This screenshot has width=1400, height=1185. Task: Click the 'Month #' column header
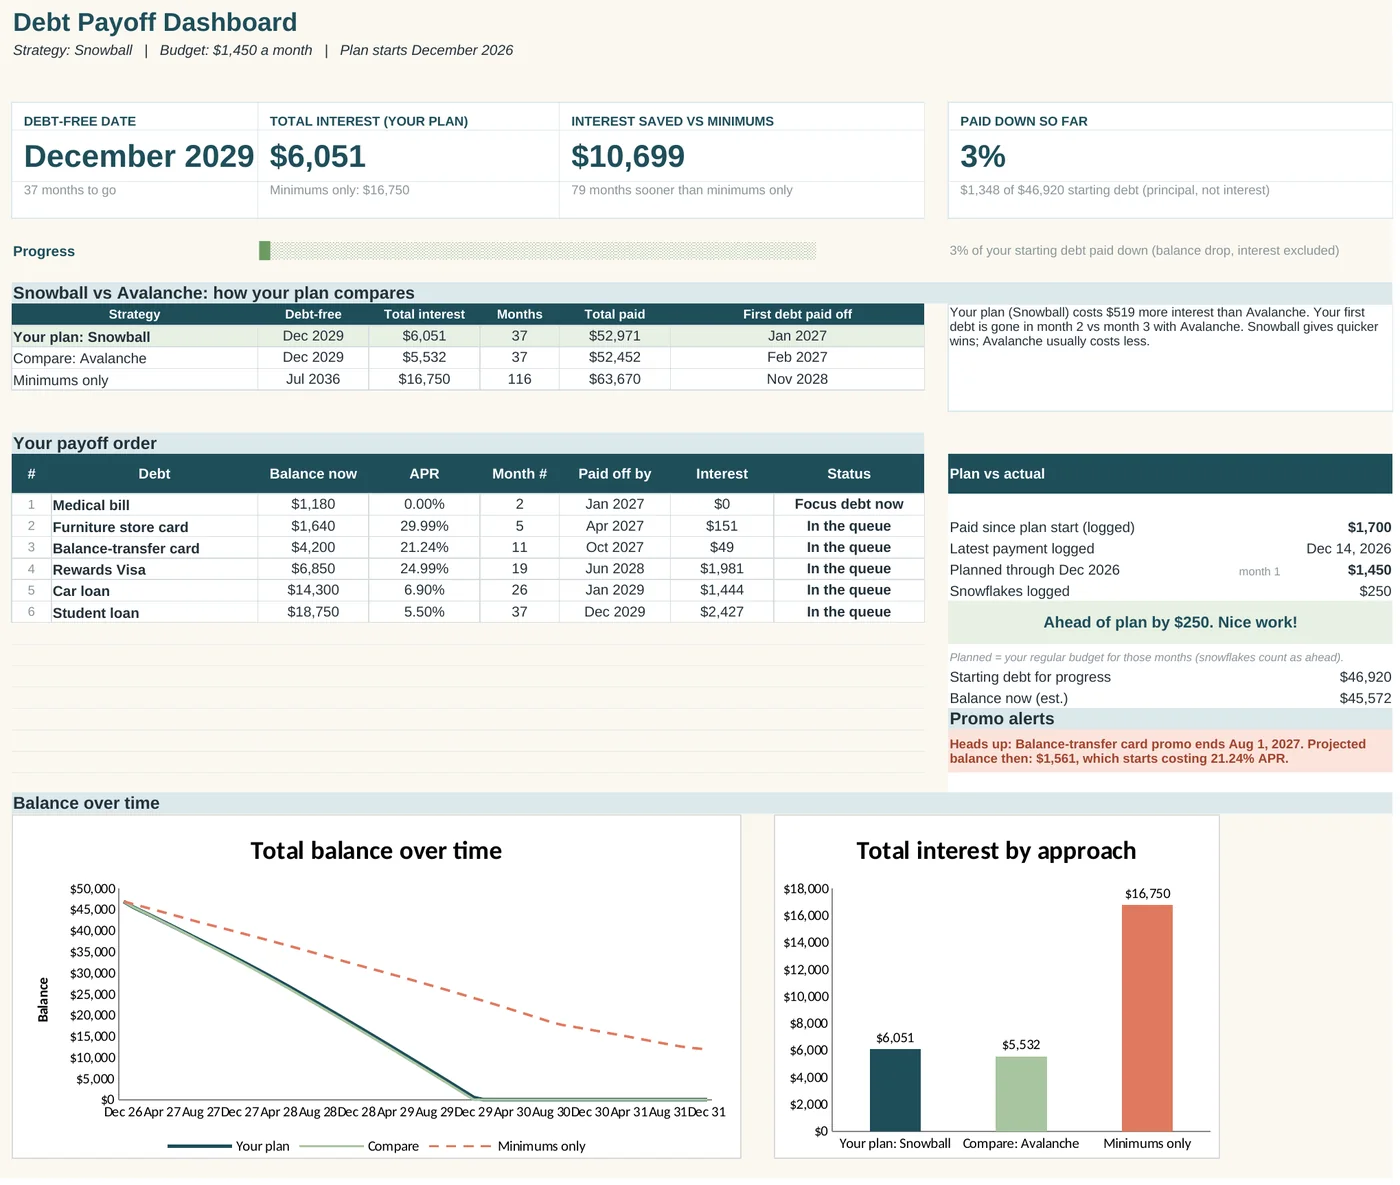click(x=519, y=474)
